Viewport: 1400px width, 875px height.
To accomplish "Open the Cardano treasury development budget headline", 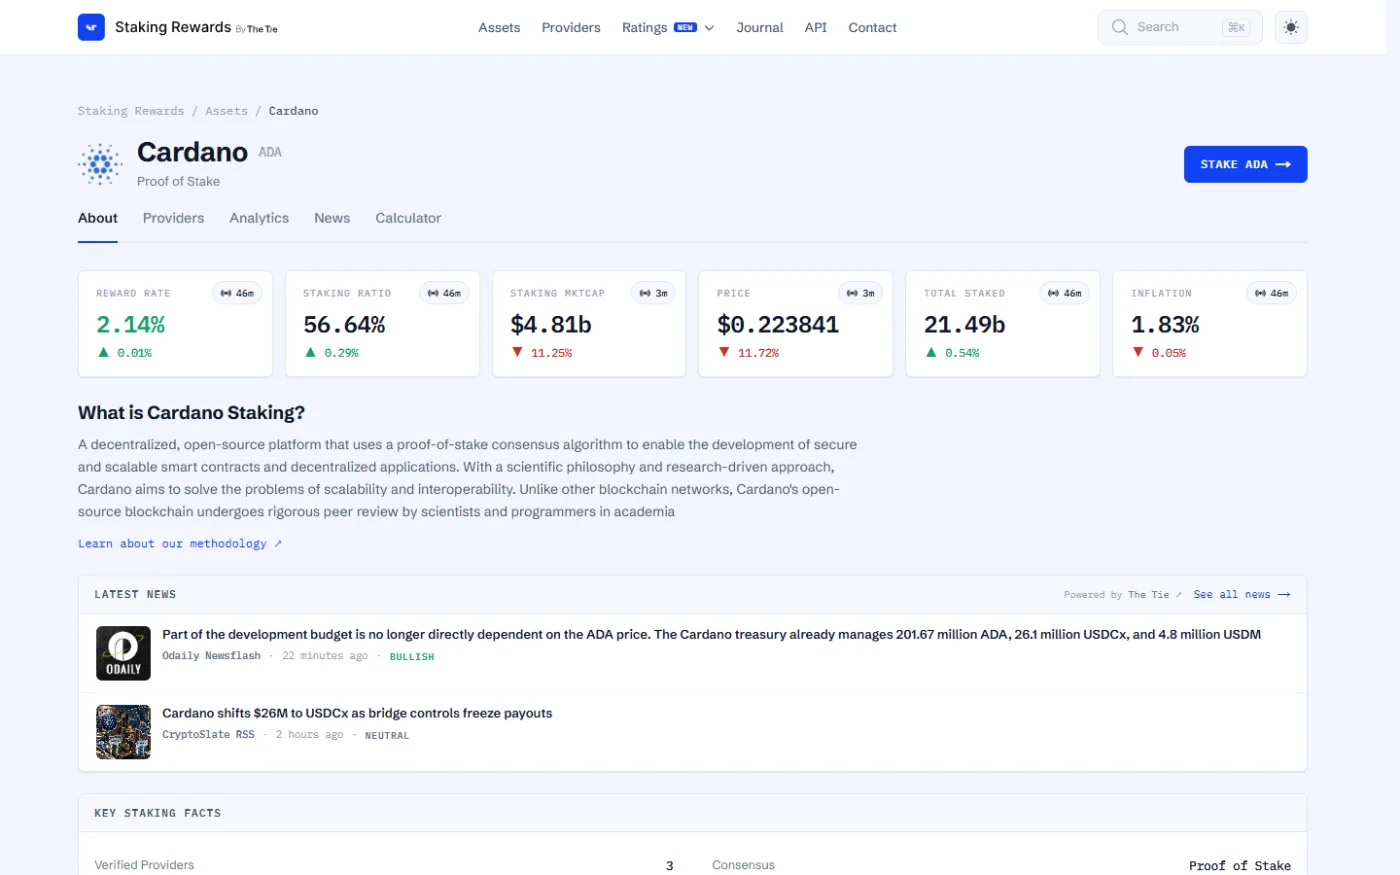I will click(x=711, y=634).
